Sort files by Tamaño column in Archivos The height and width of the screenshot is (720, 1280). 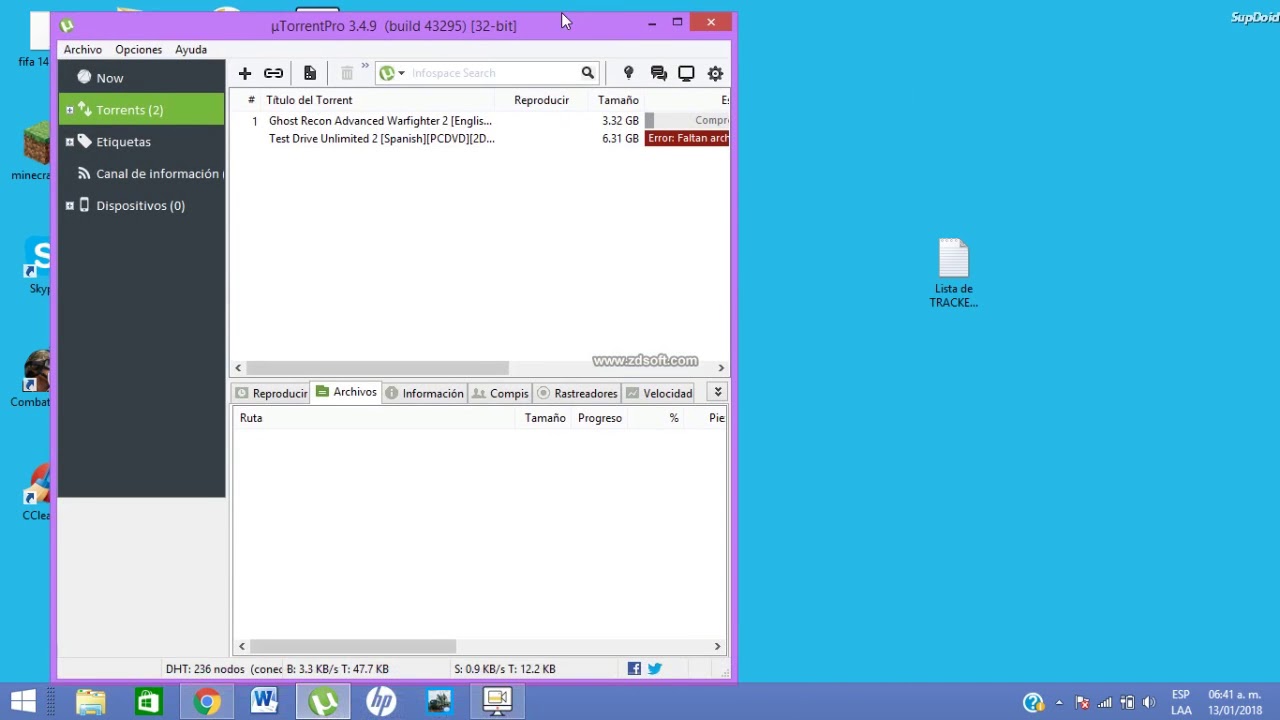click(545, 418)
